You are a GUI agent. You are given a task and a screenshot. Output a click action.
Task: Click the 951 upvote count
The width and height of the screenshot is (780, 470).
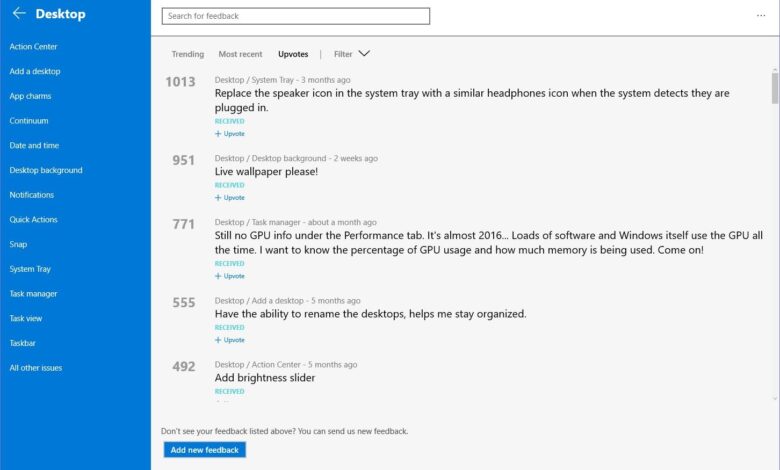point(183,160)
